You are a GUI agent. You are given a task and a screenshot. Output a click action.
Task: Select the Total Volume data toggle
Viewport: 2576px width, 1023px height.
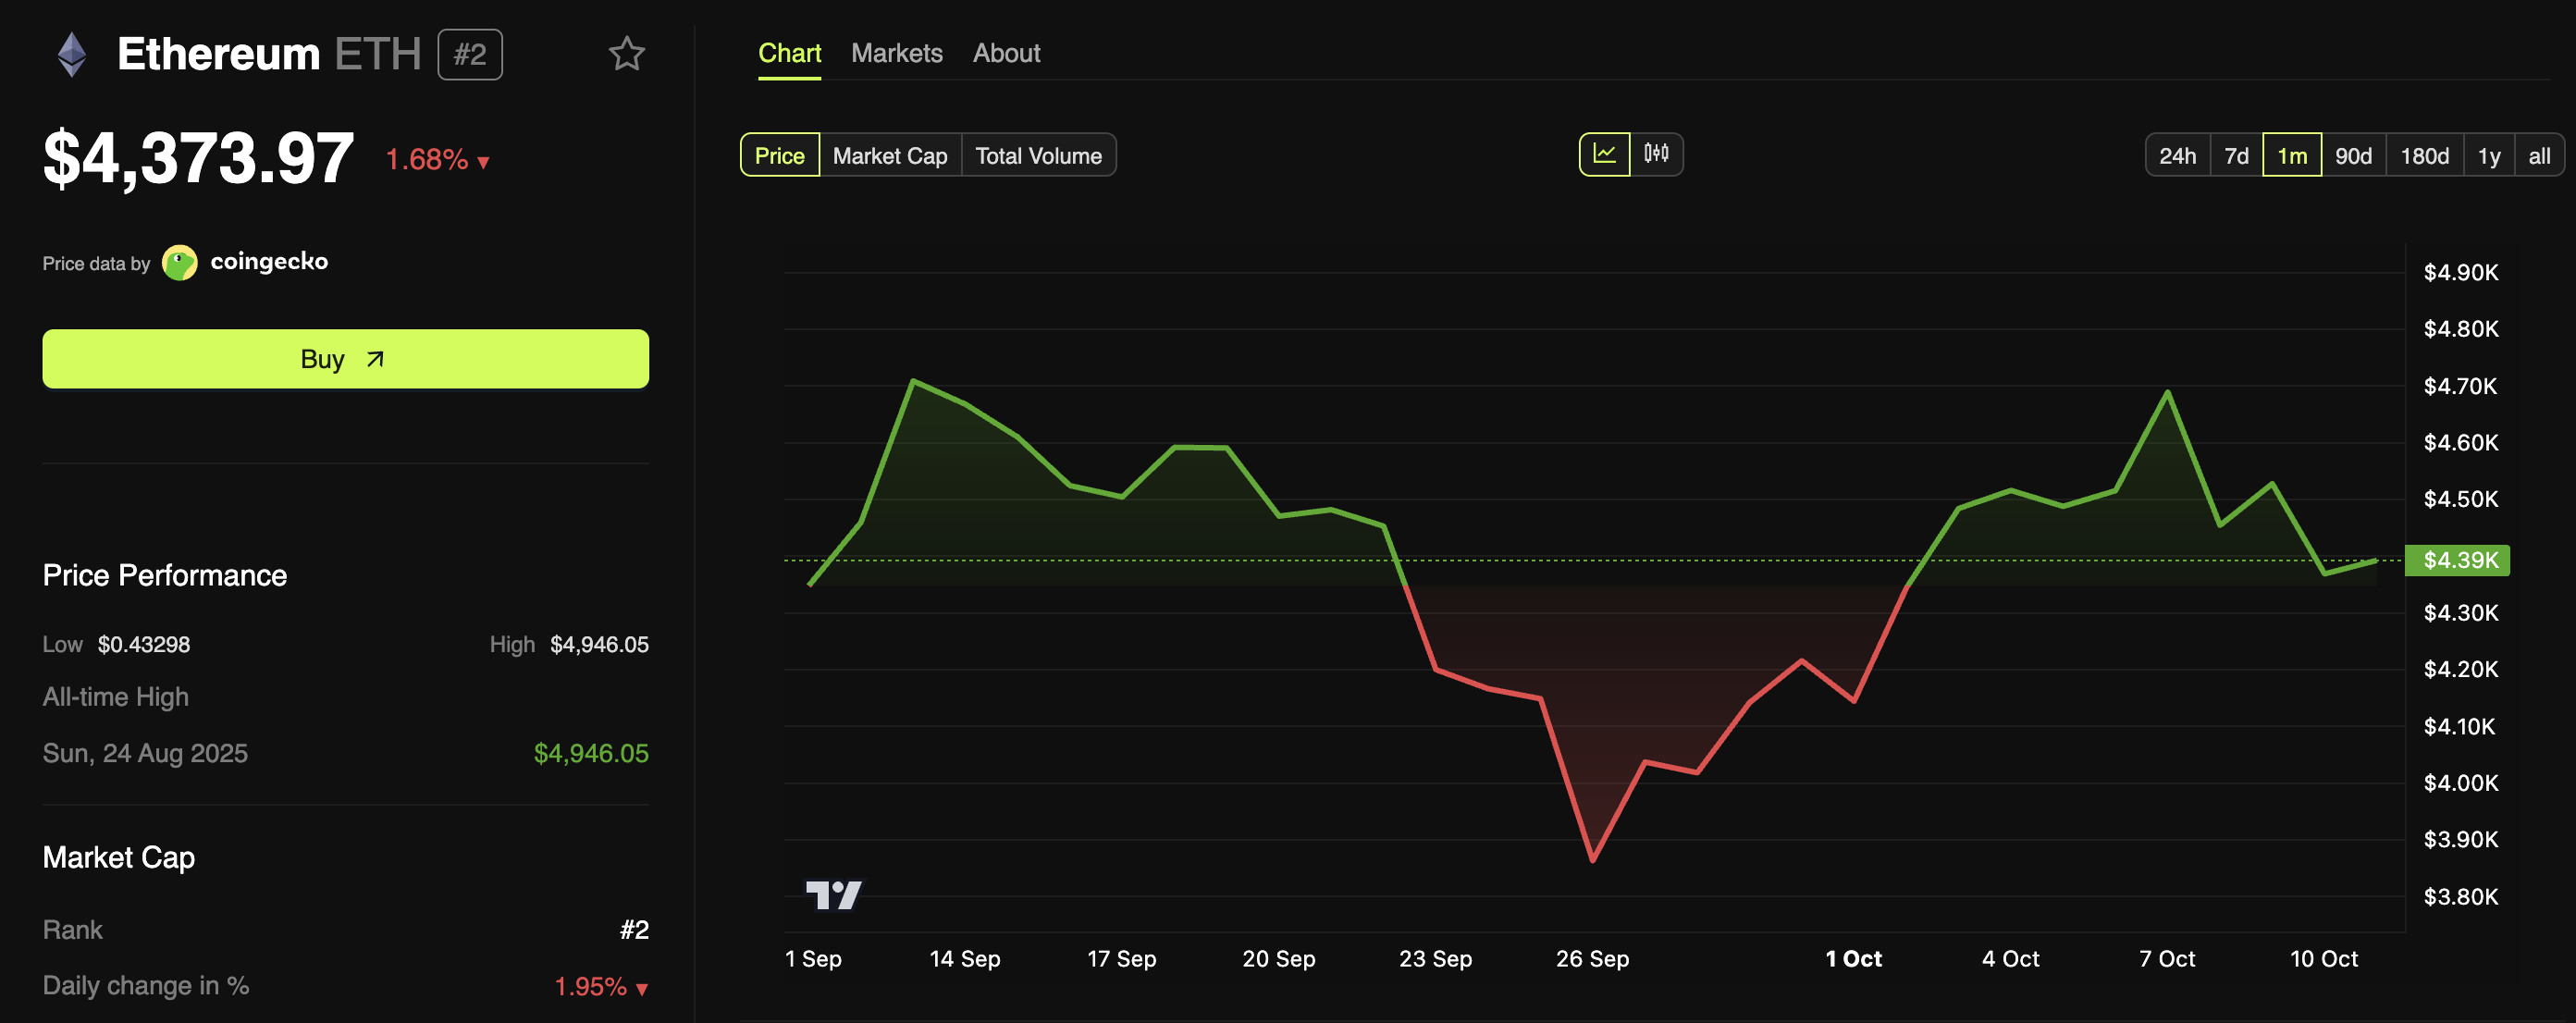[x=1038, y=156]
